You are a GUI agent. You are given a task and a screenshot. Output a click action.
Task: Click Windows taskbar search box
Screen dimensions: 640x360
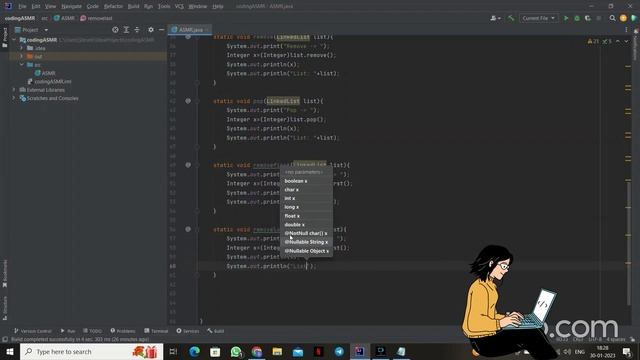91,351
